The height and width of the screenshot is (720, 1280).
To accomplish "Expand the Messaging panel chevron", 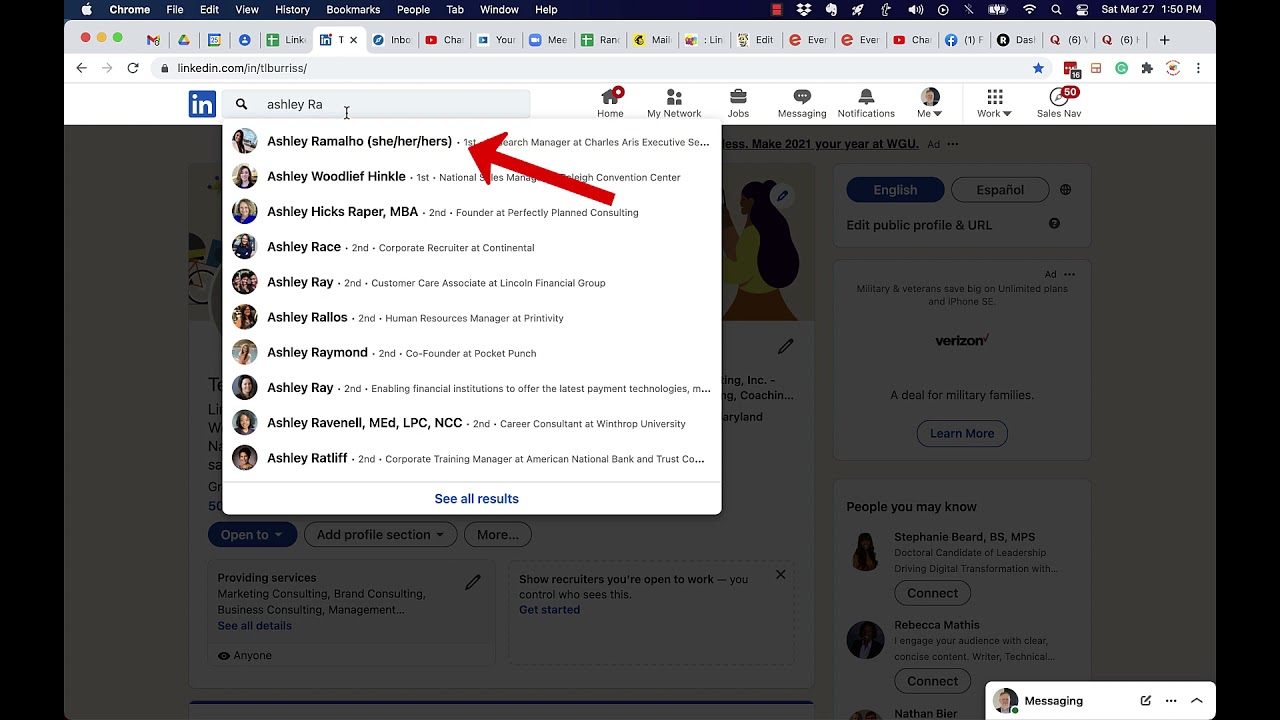I will (1197, 701).
